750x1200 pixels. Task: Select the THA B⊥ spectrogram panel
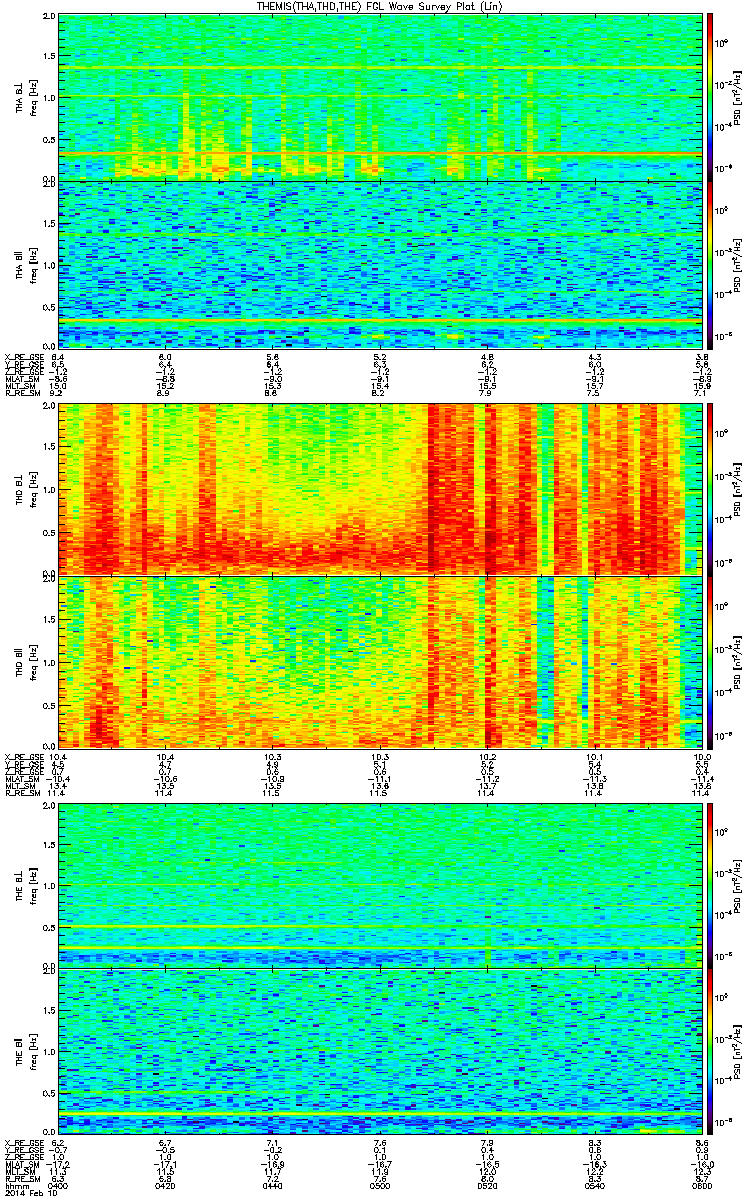point(380,96)
